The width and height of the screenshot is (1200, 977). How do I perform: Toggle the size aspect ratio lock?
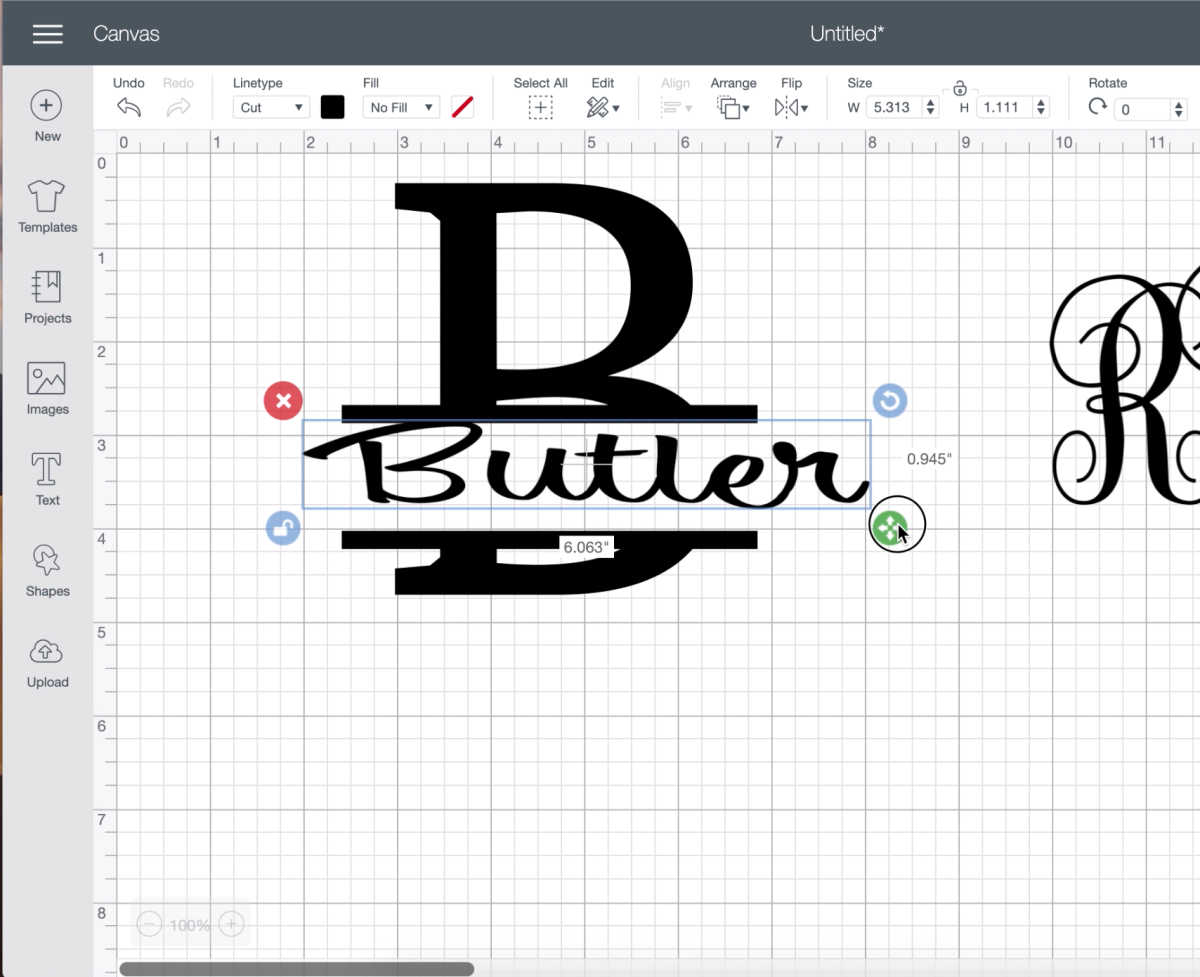click(959, 88)
